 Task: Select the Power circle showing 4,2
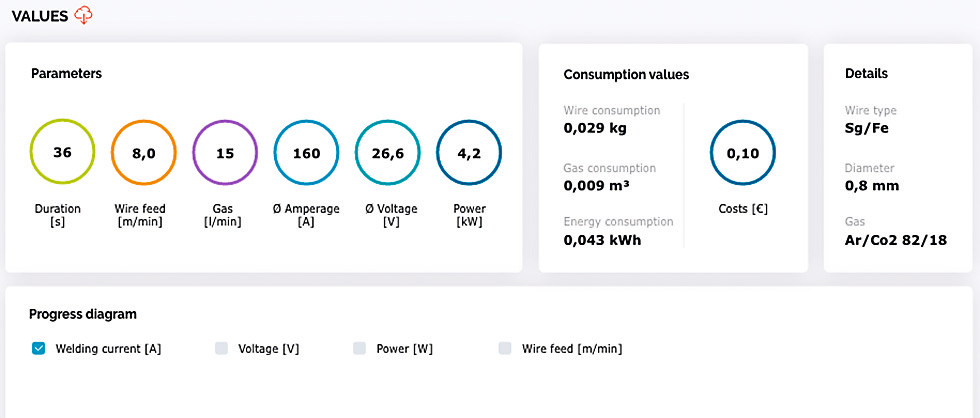click(469, 153)
